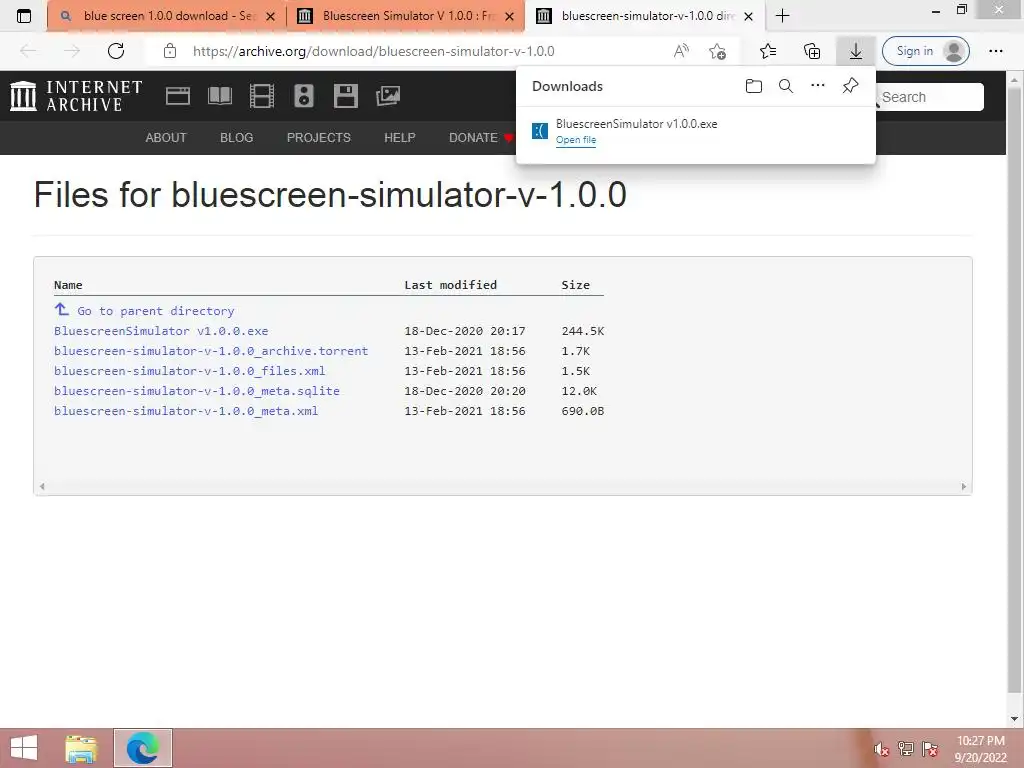This screenshot has height=768, width=1024.
Task: Launch File Explorer from taskbar
Action: point(81,748)
